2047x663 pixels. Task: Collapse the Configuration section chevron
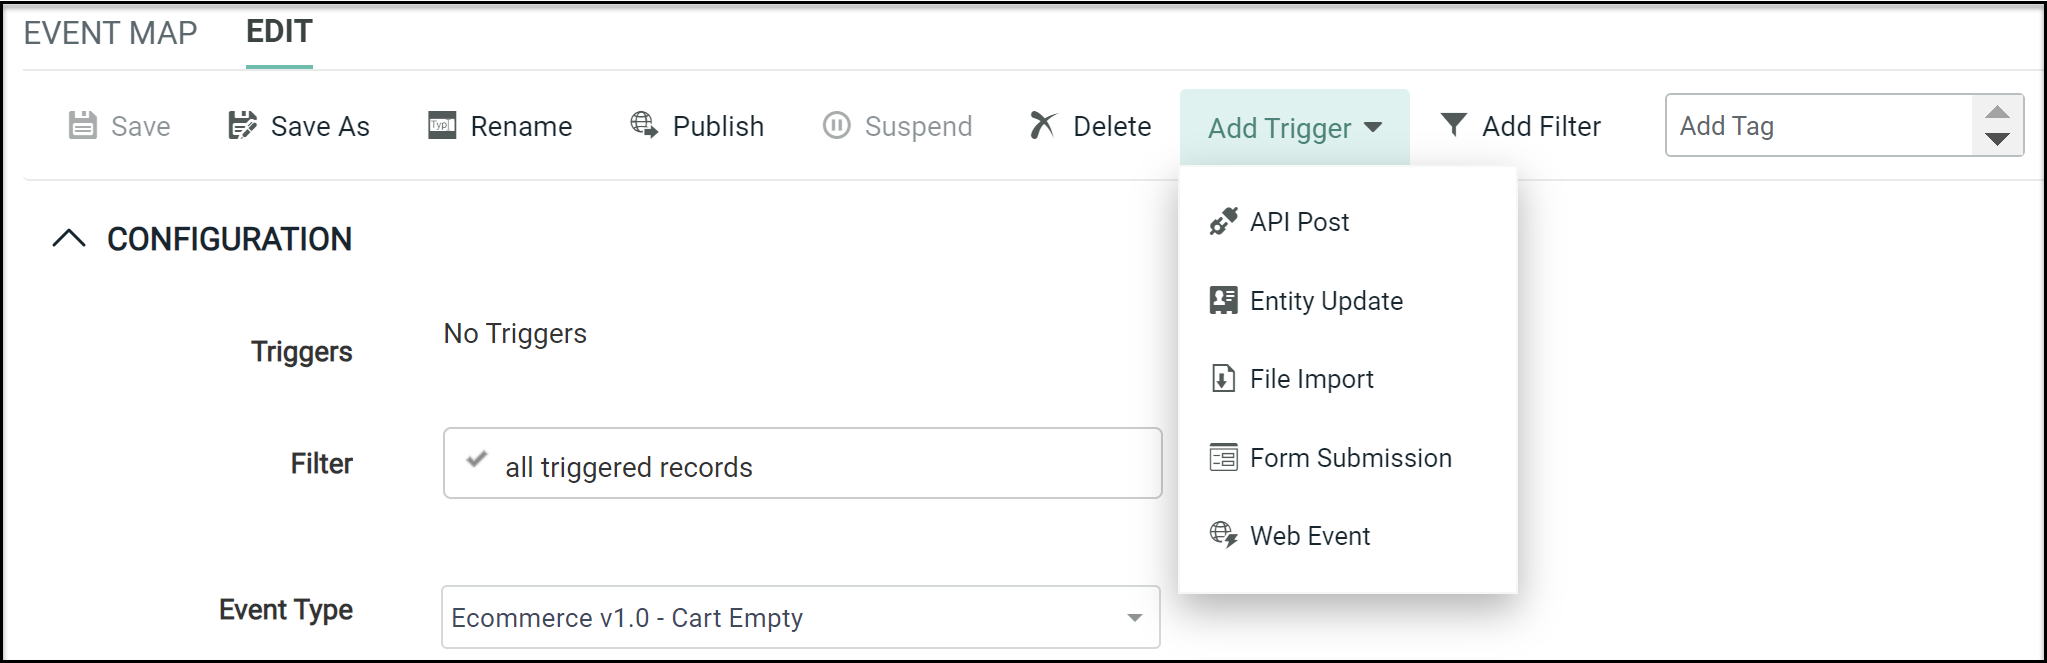point(69,239)
